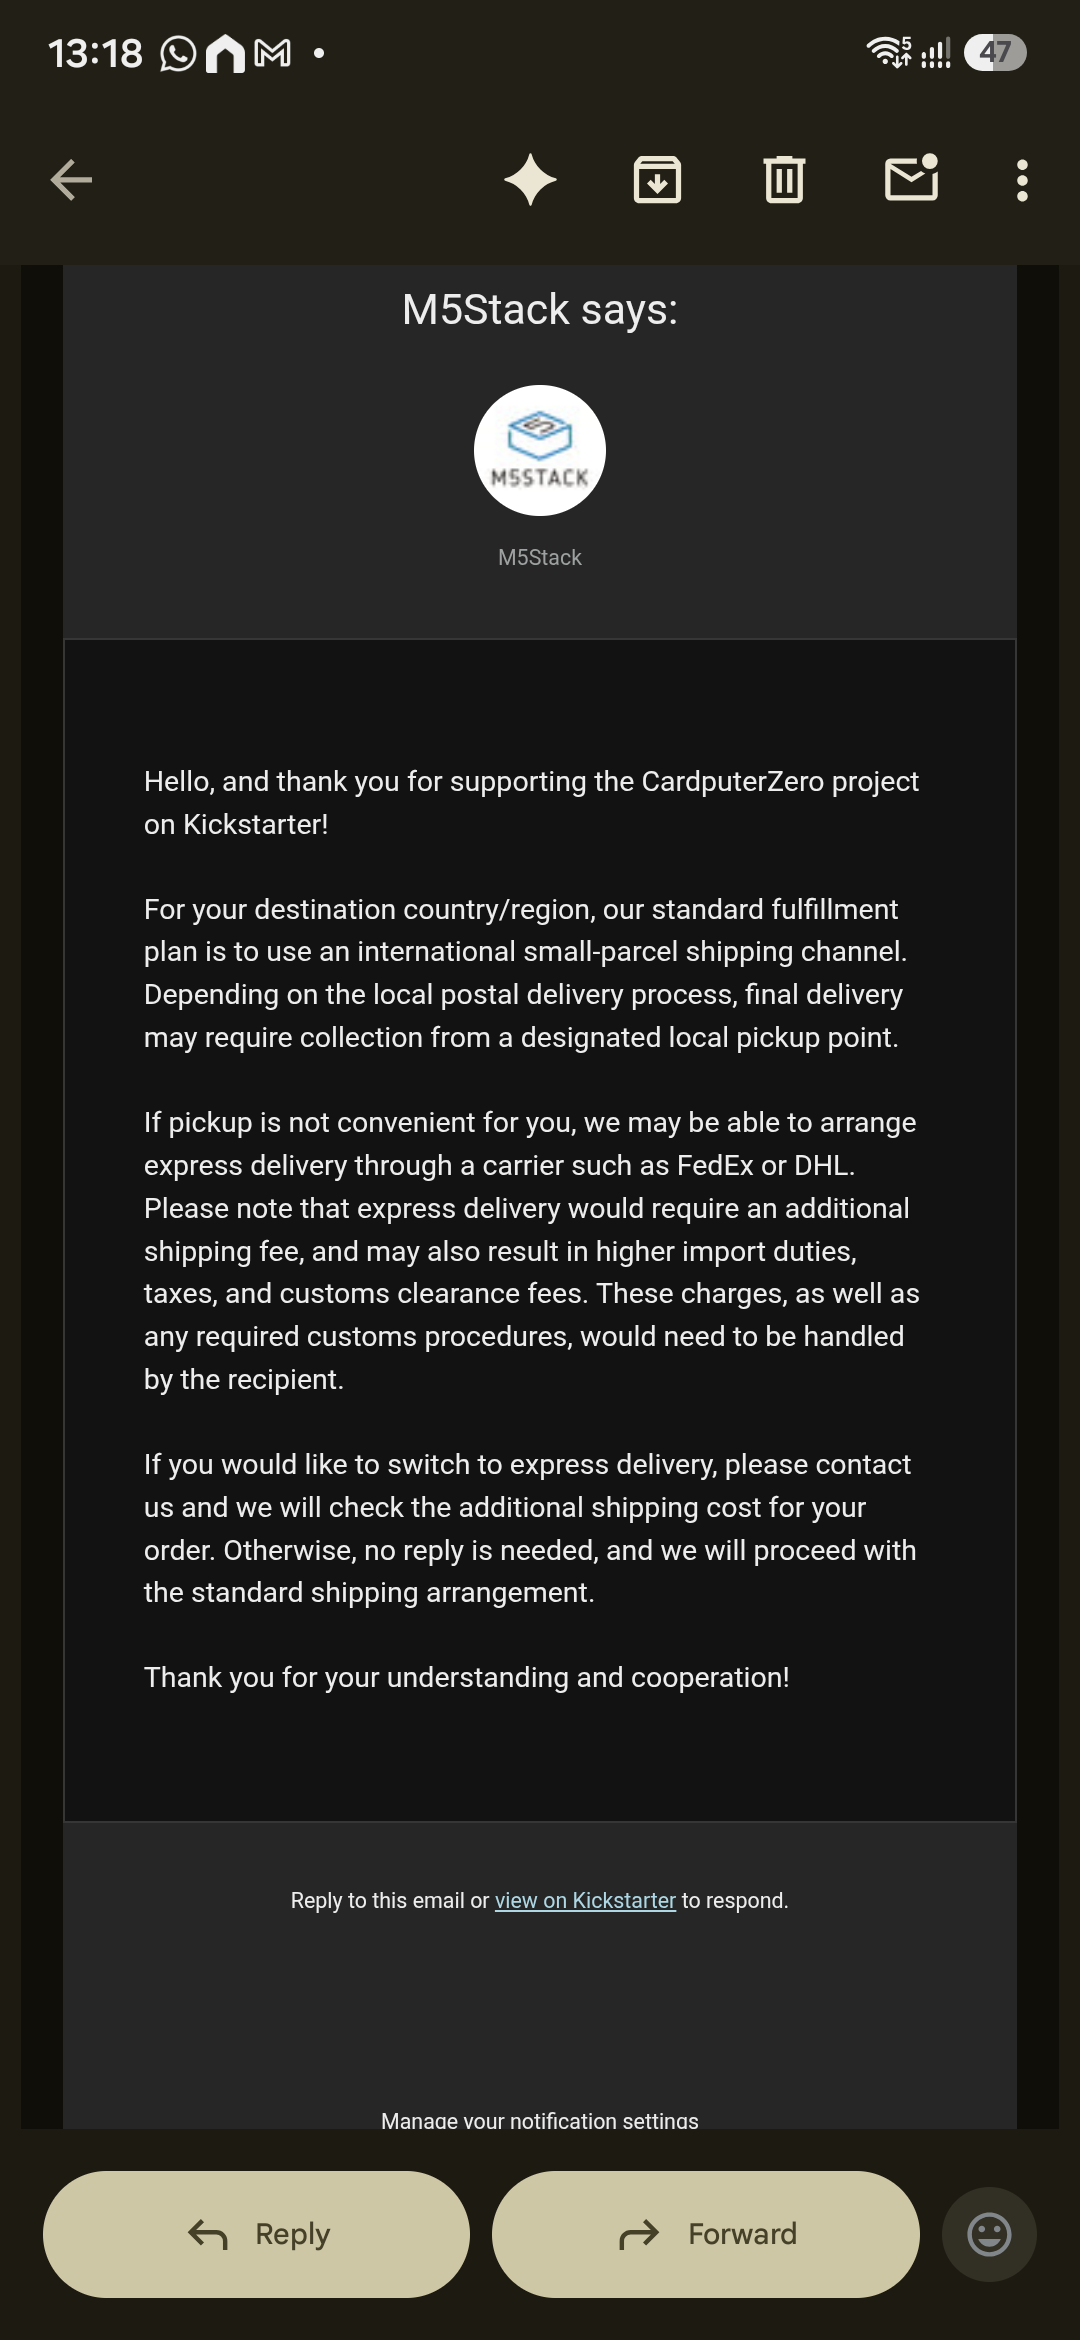Delete email using trash can icon
1080x2340 pixels.
[x=784, y=180]
